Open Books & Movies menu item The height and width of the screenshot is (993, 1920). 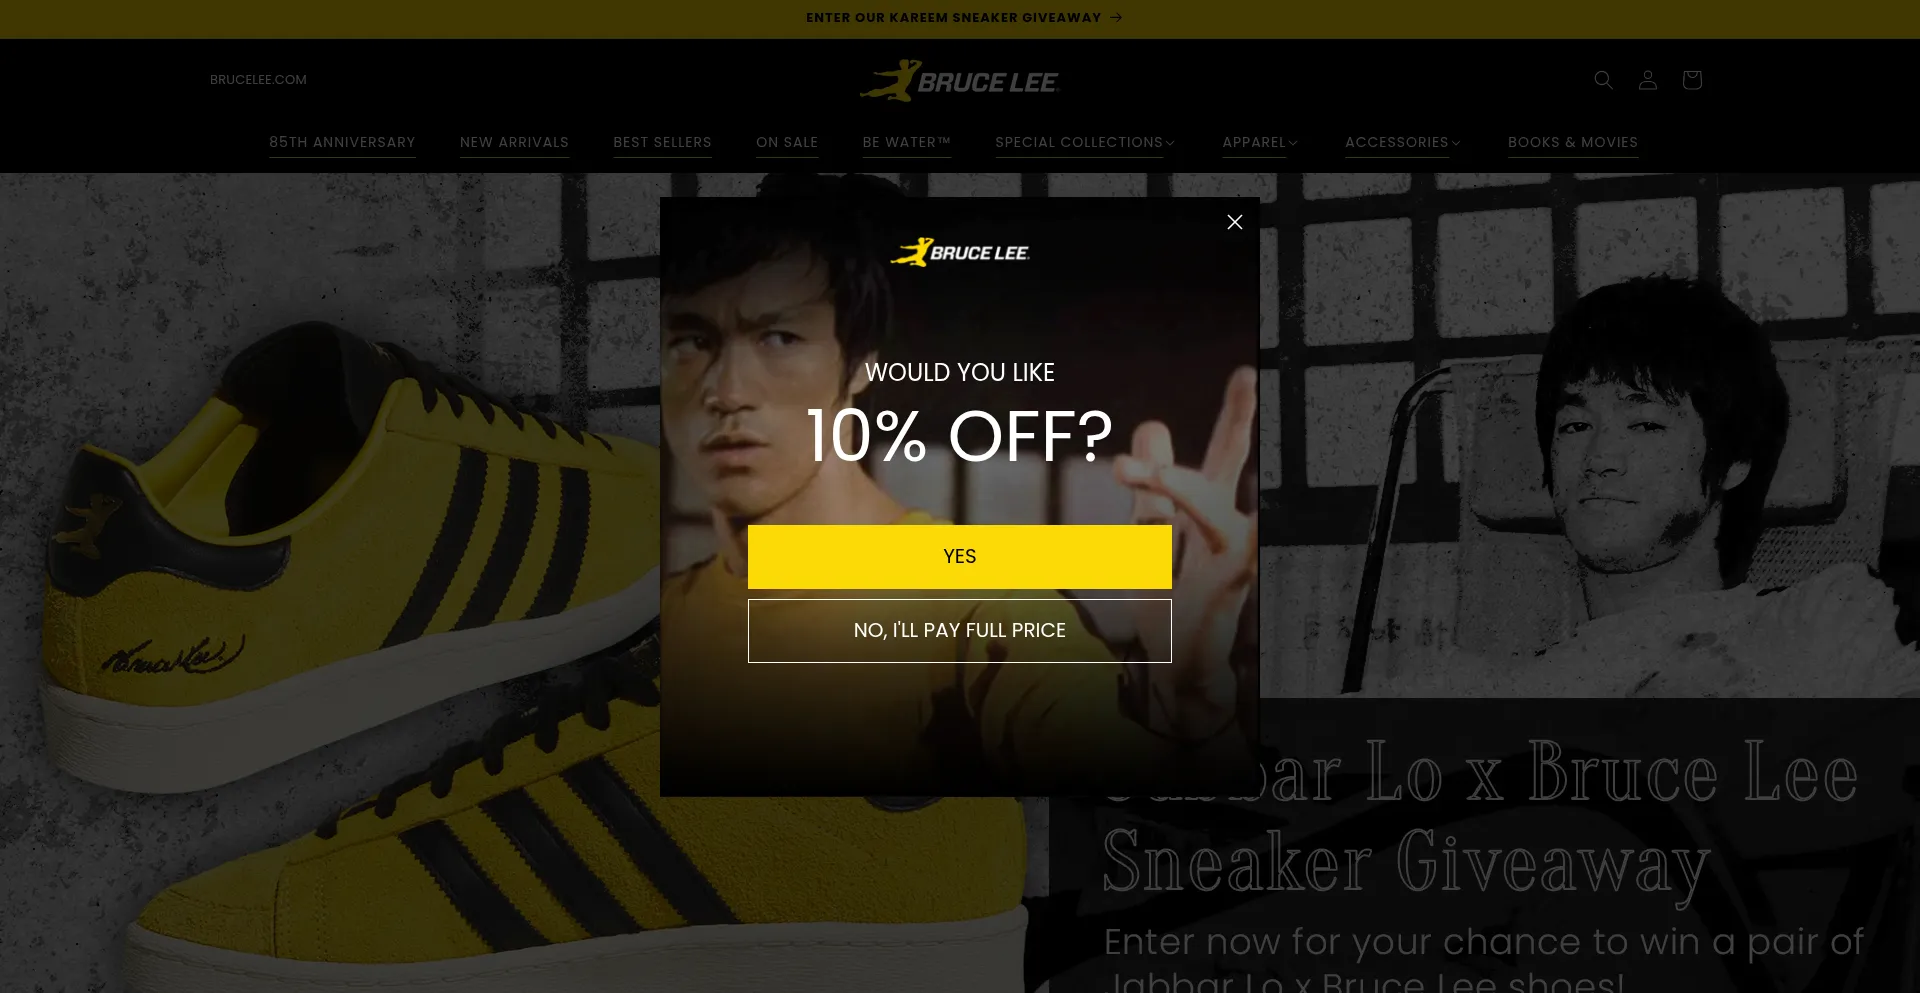(1573, 143)
